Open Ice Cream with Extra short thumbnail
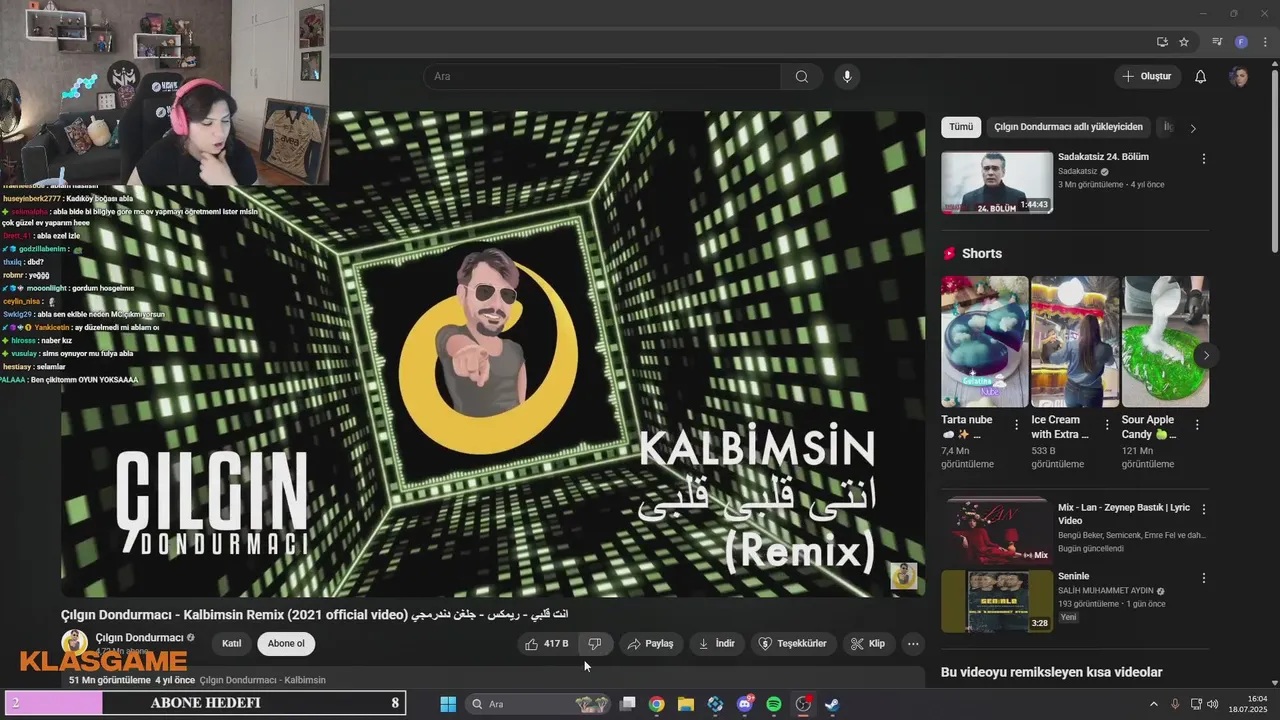 point(1075,341)
